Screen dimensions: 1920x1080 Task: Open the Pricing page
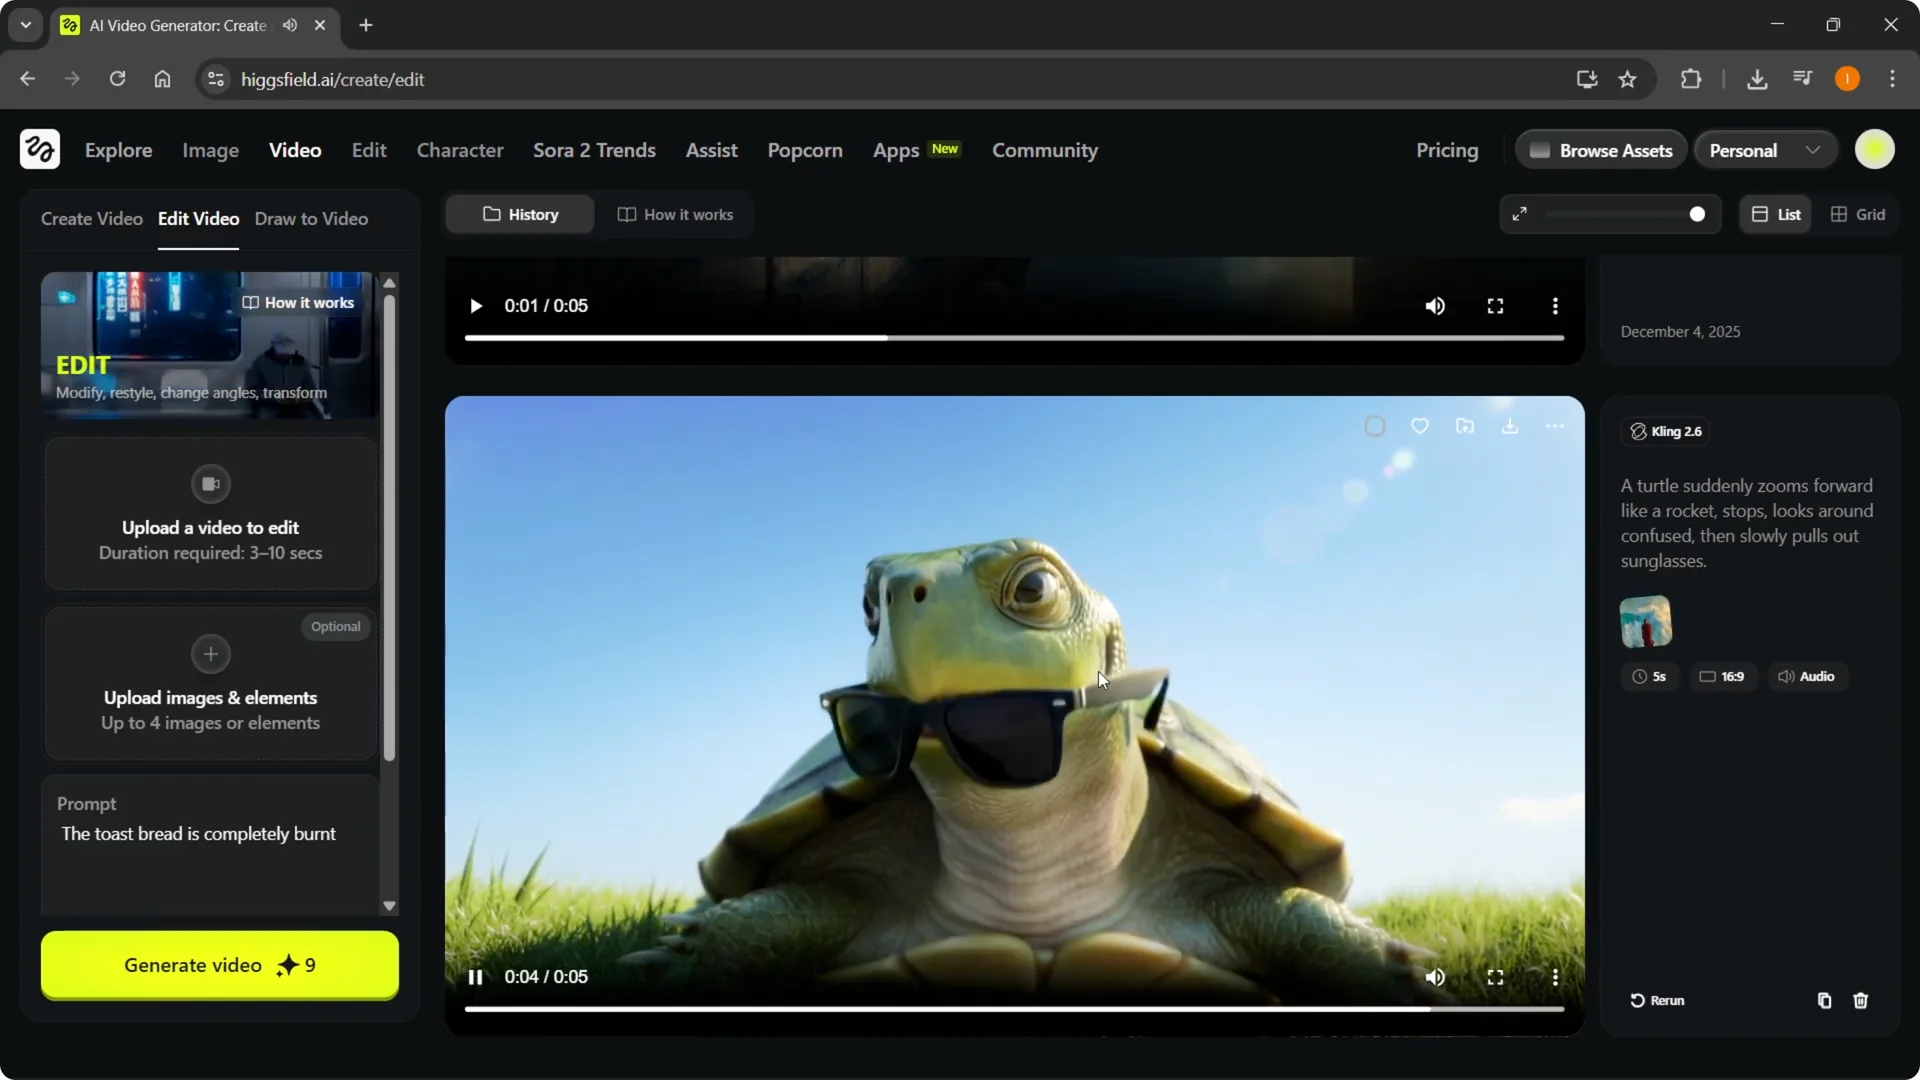[1447, 150]
